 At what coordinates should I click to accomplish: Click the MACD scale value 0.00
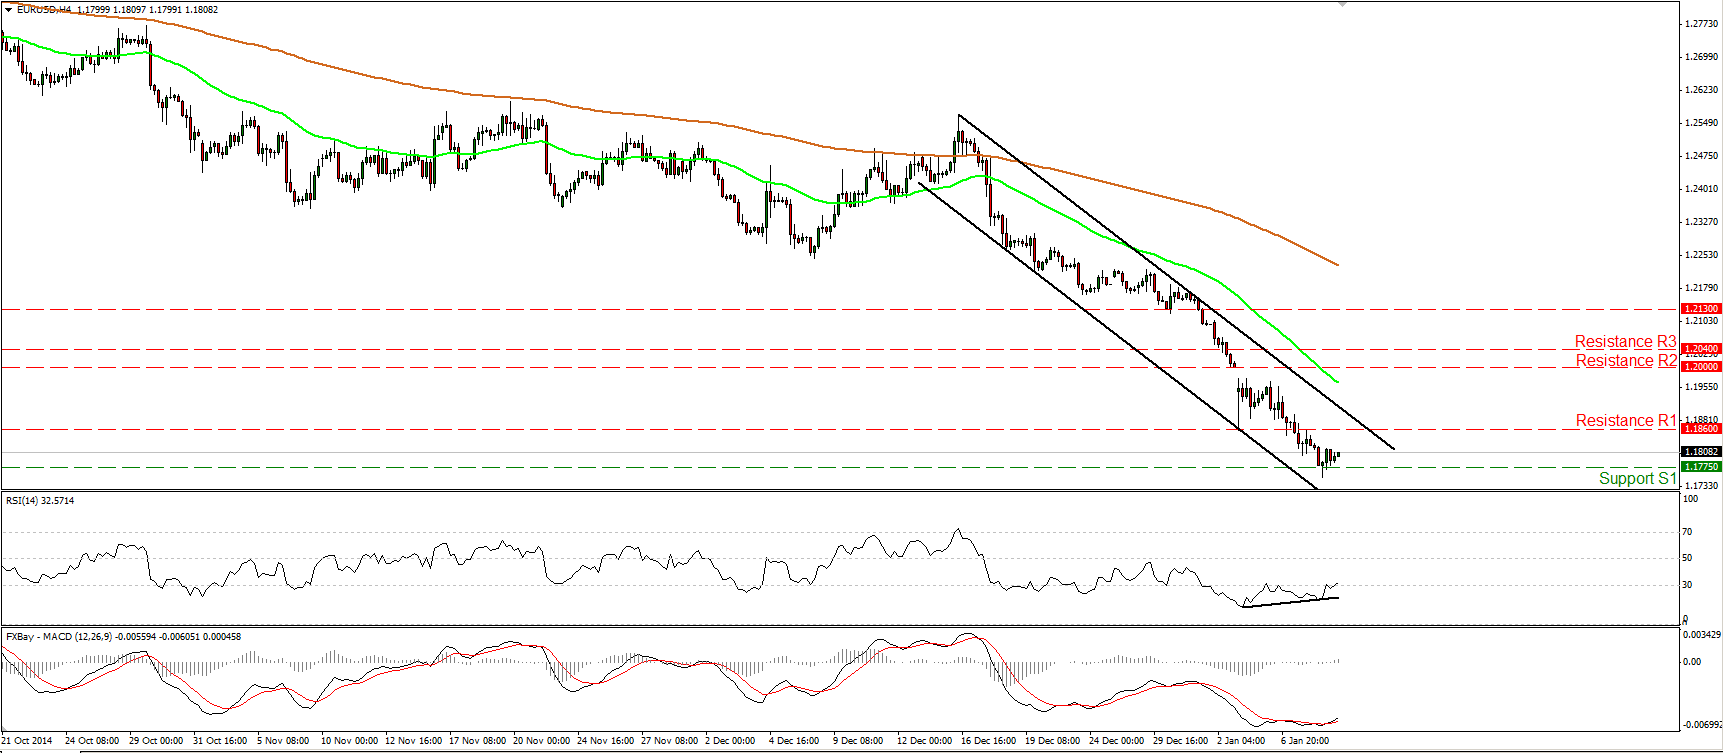(x=1692, y=662)
